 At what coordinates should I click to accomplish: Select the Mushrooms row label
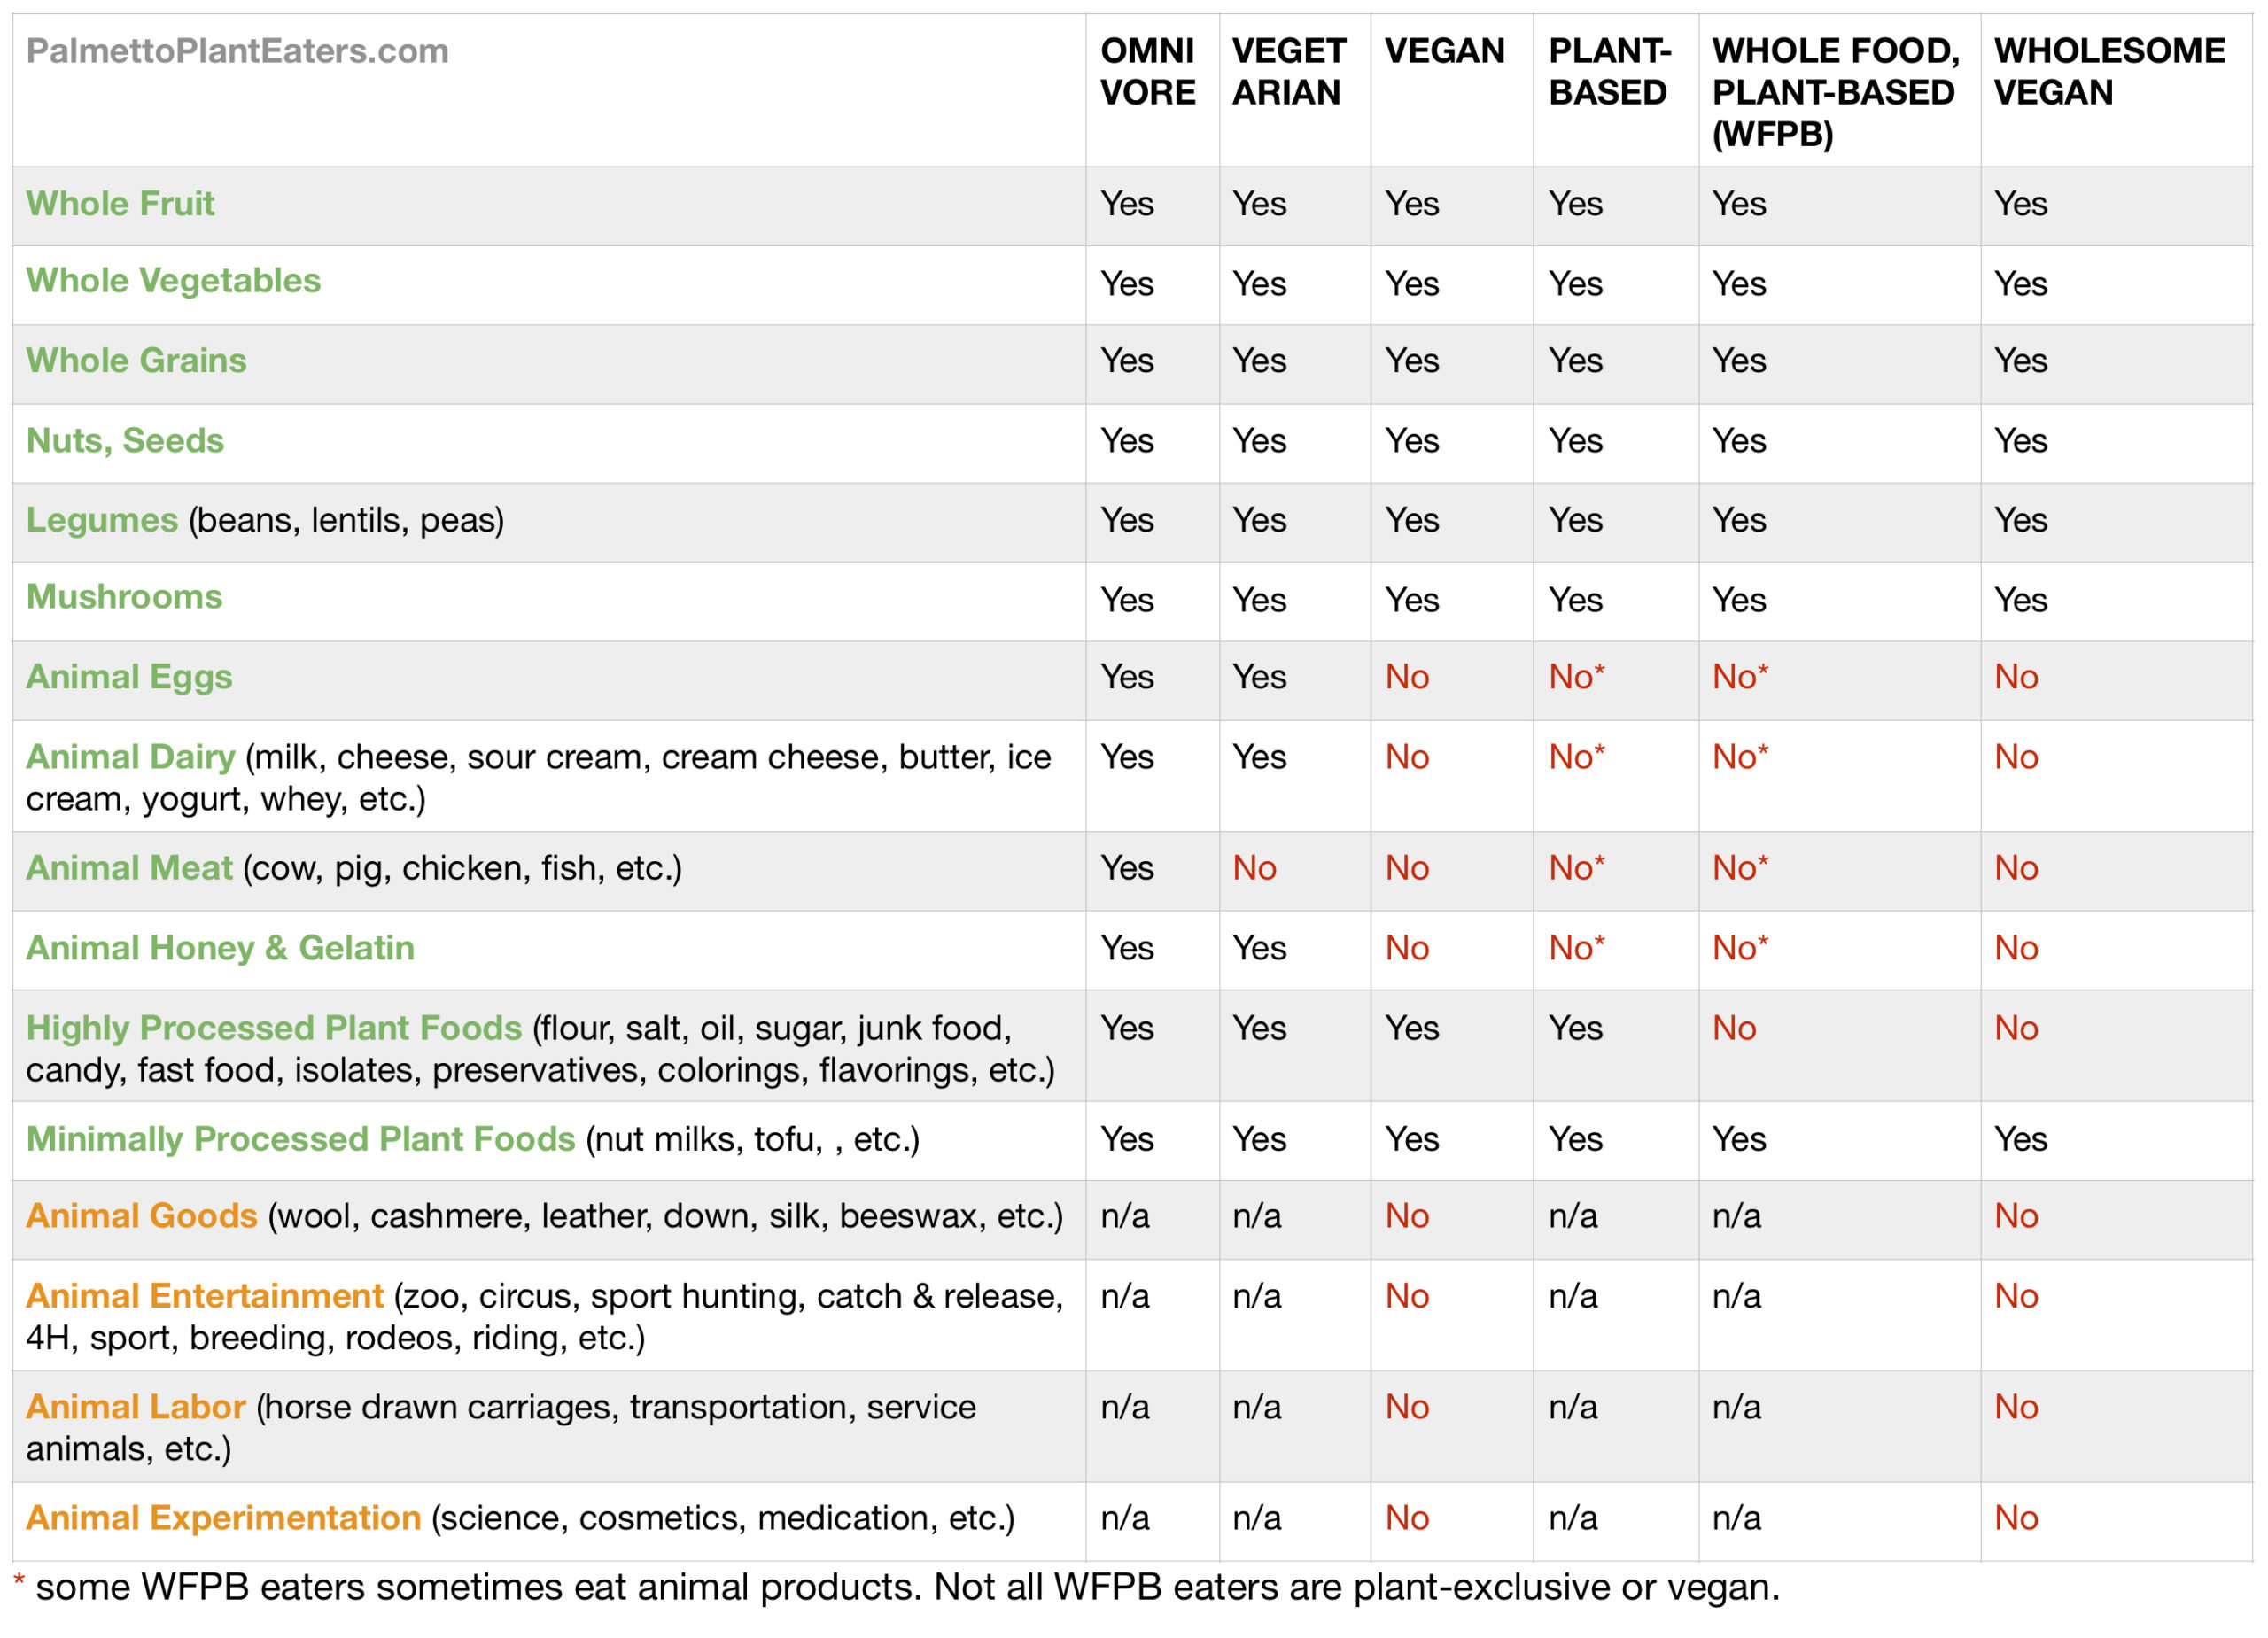124,597
